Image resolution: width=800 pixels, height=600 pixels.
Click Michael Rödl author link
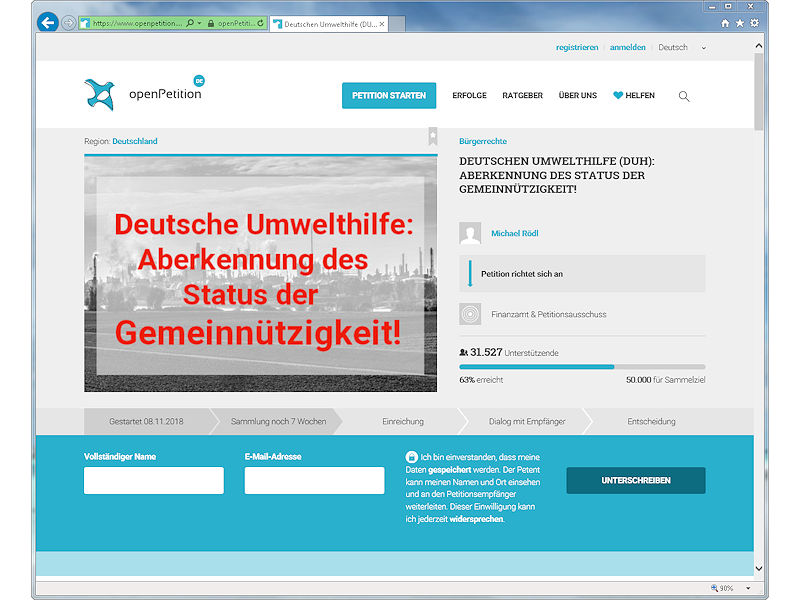(x=514, y=233)
